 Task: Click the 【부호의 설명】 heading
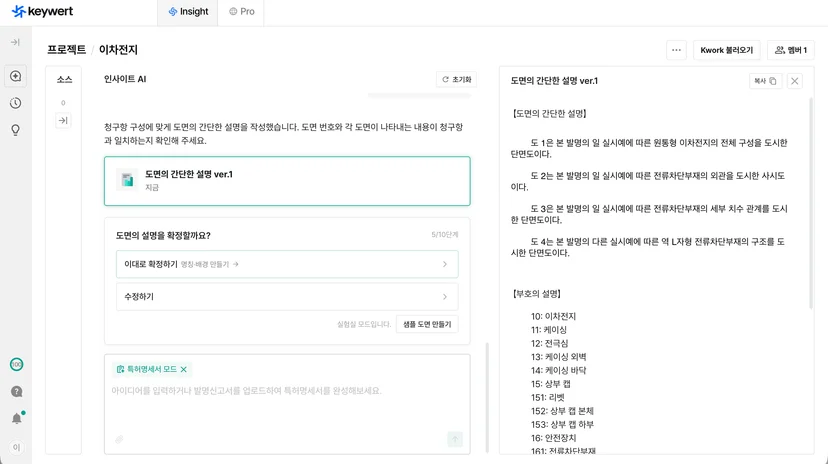tap(537, 293)
